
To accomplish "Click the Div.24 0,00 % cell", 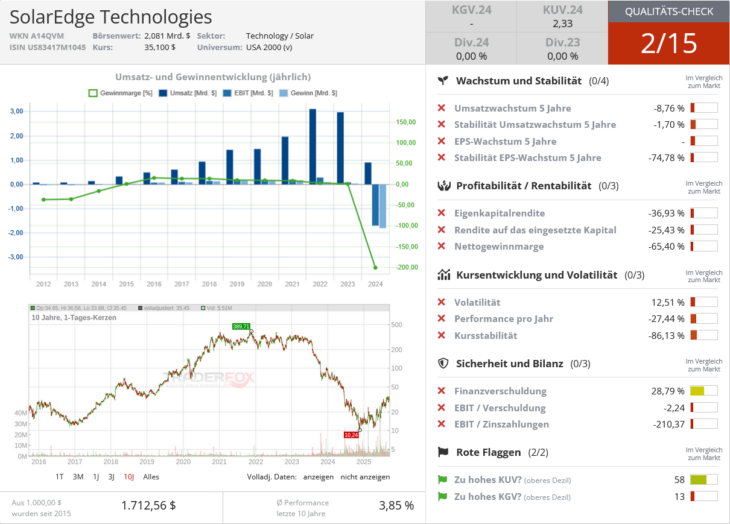I will pyautogui.click(x=471, y=49).
